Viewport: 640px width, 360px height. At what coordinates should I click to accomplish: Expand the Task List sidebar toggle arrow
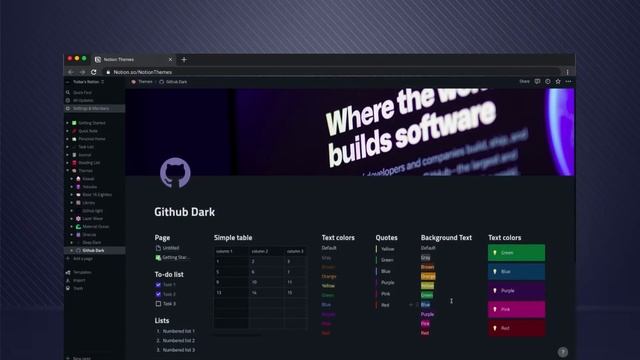[67, 147]
